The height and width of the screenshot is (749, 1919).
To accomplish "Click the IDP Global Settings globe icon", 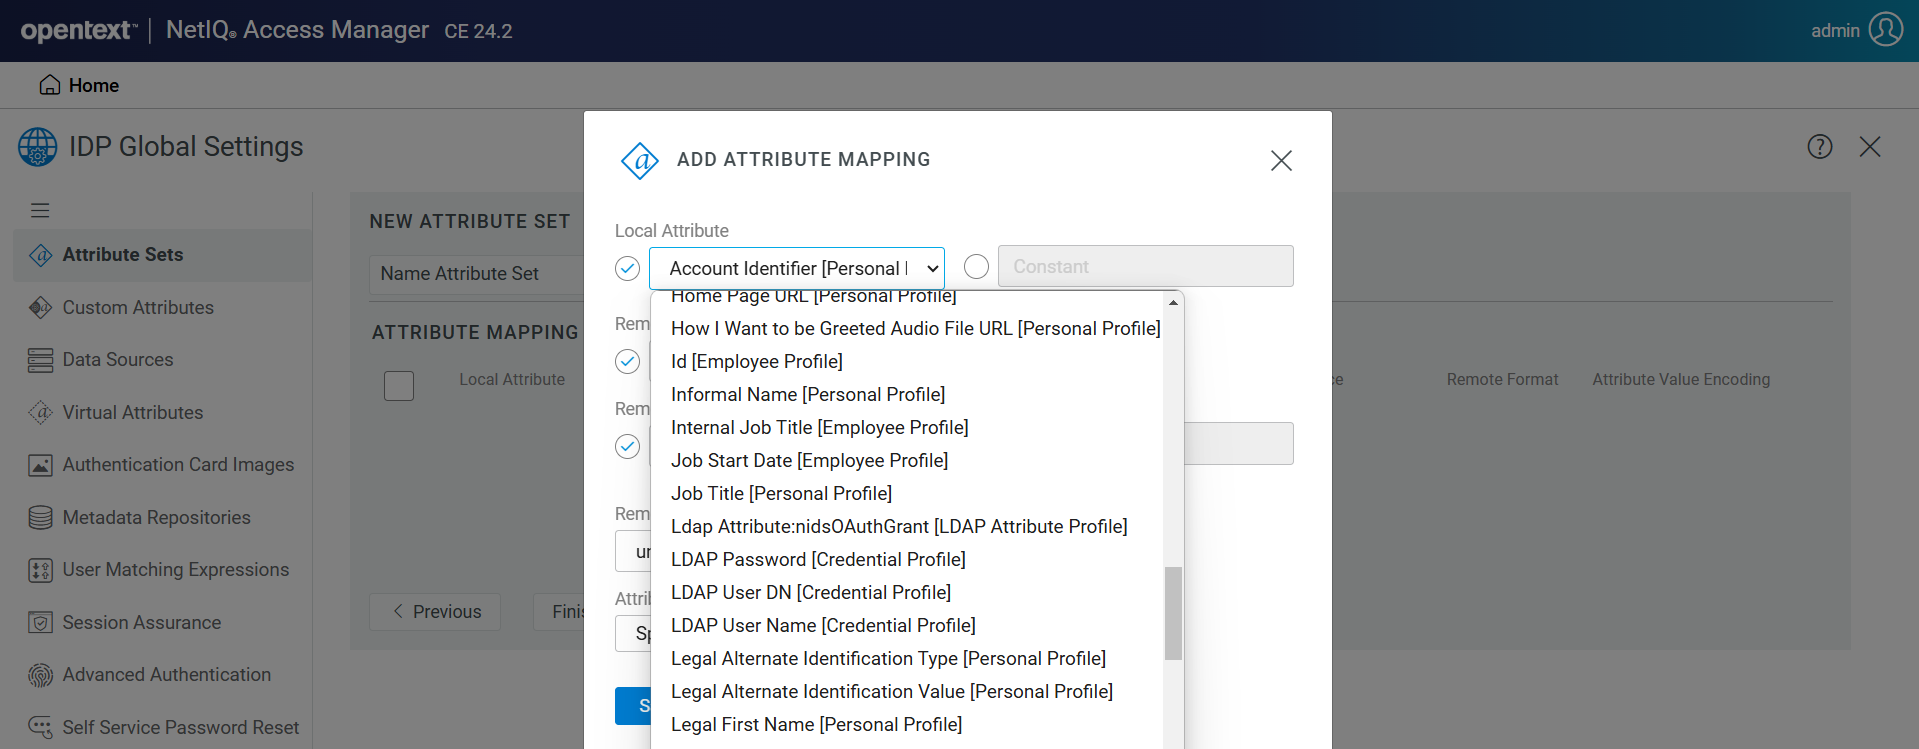I will coord(38,147).
